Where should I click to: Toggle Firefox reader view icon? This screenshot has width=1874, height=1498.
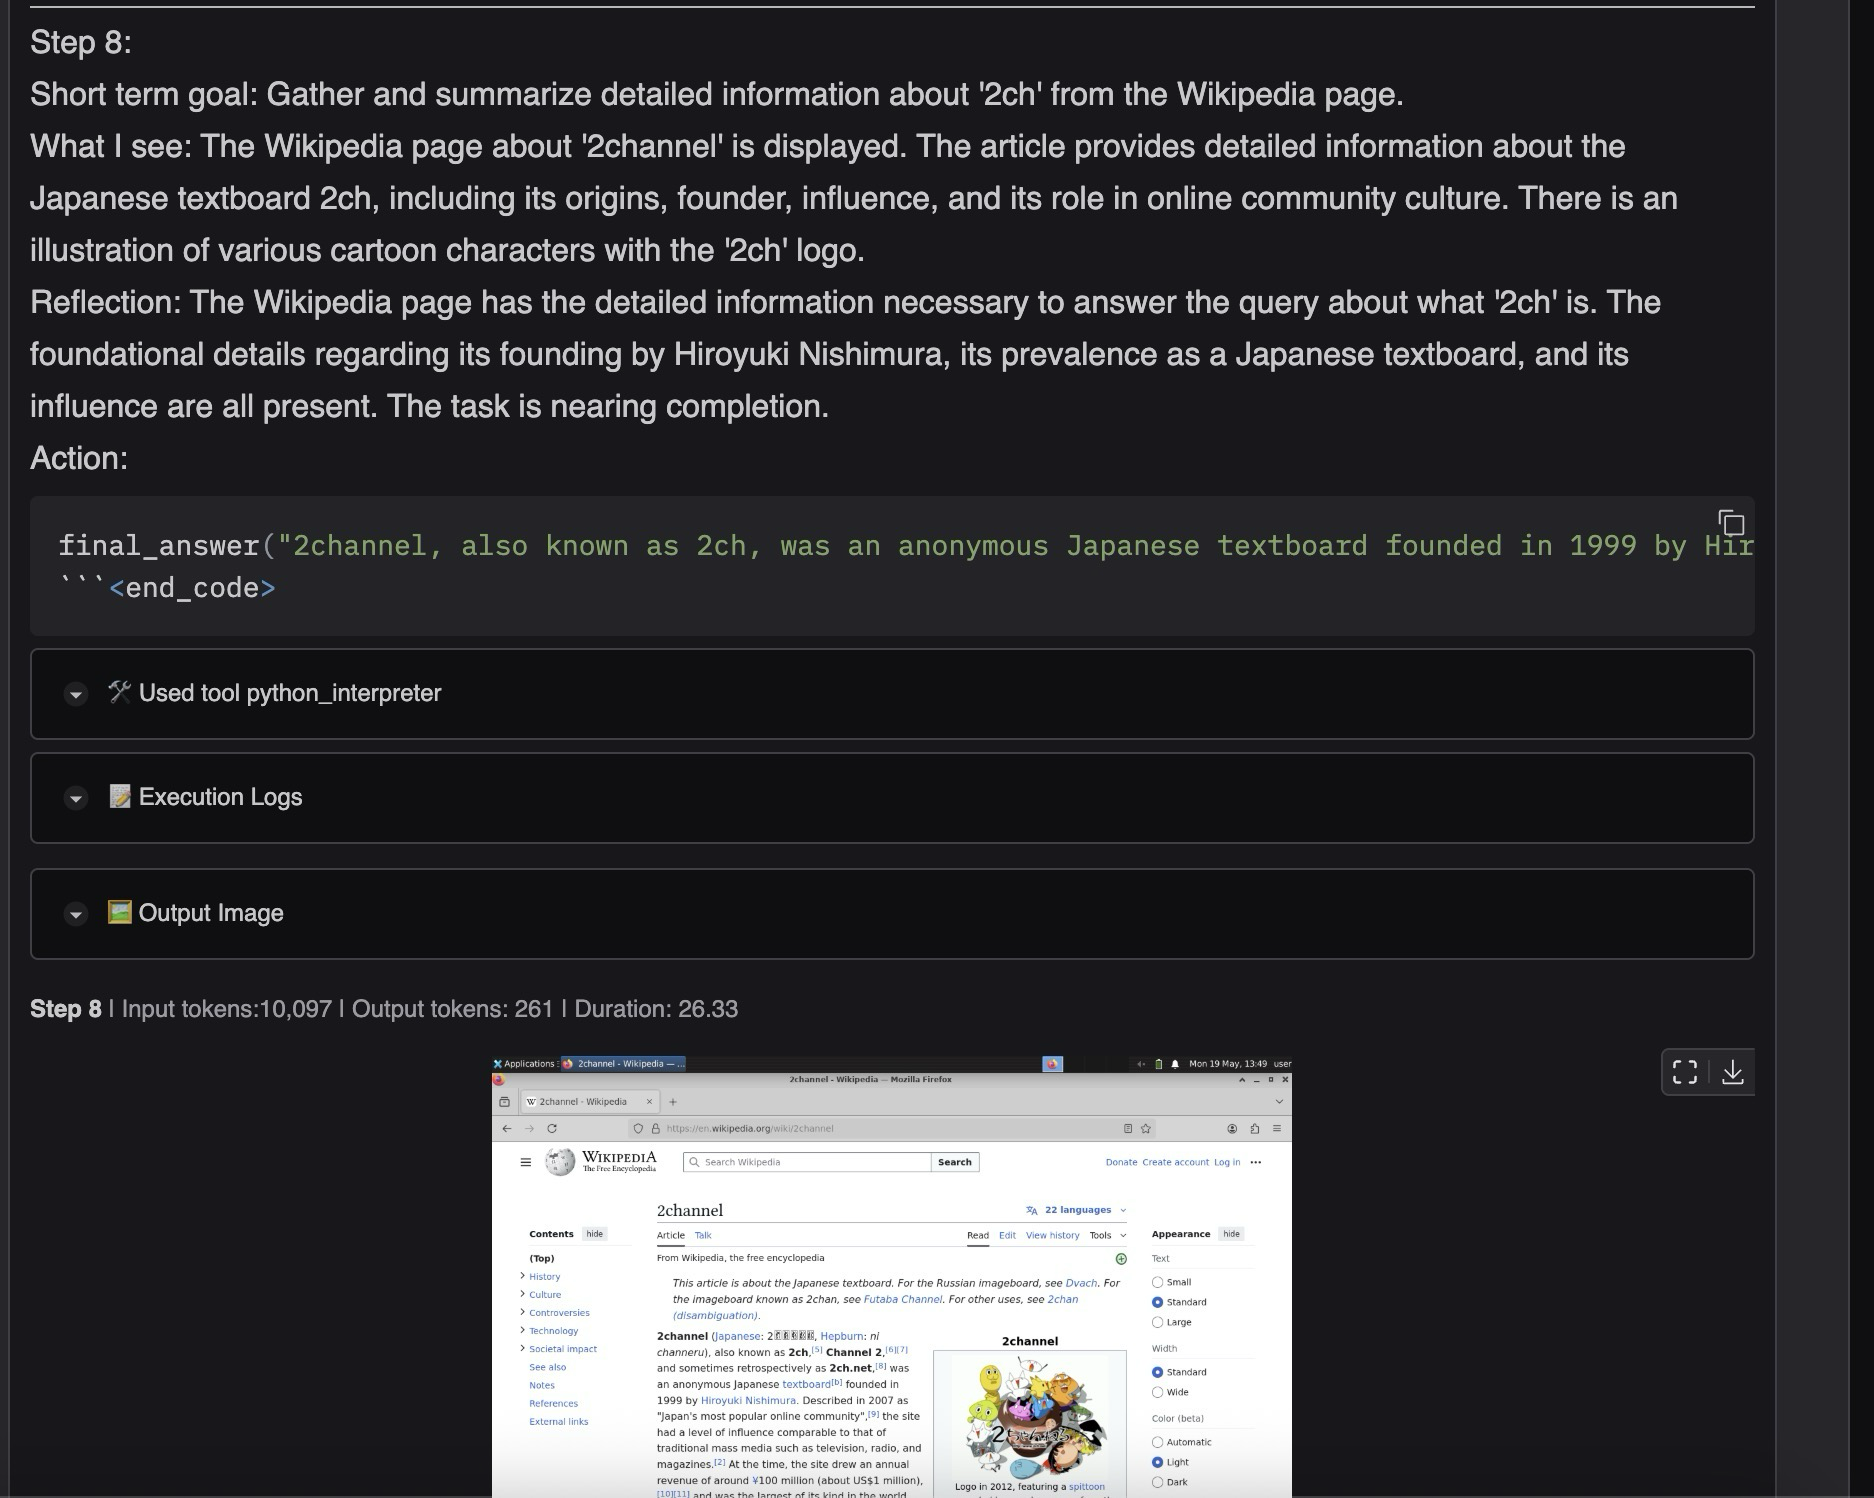click(1128, 1128)
